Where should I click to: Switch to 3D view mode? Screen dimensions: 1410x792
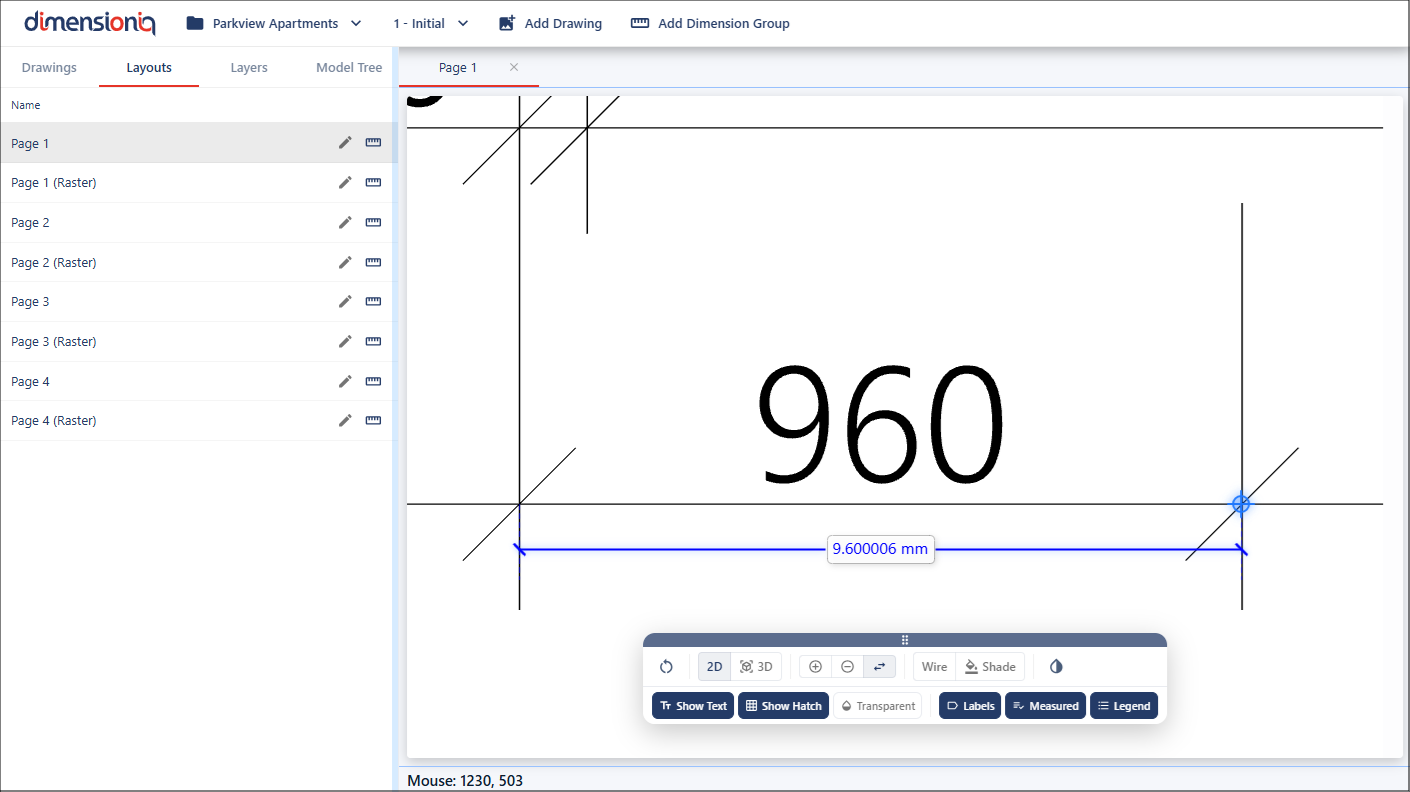point(756,667)
